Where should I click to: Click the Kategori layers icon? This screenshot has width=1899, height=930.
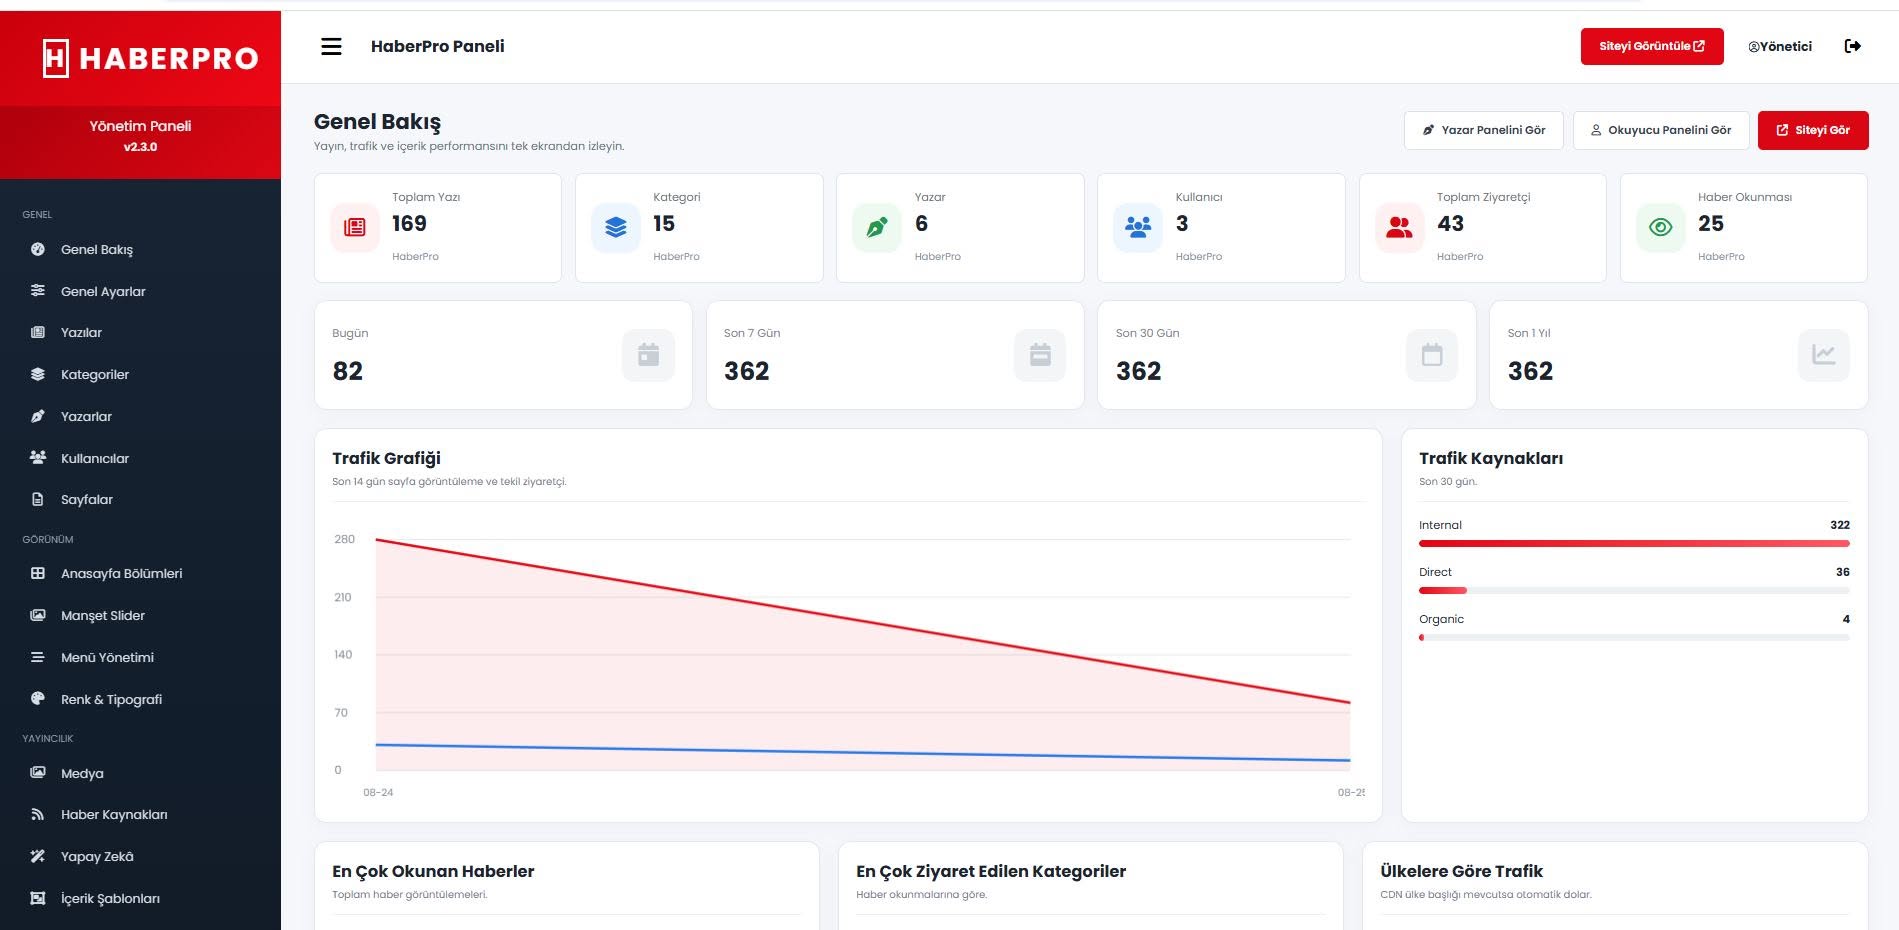[616, 227]
